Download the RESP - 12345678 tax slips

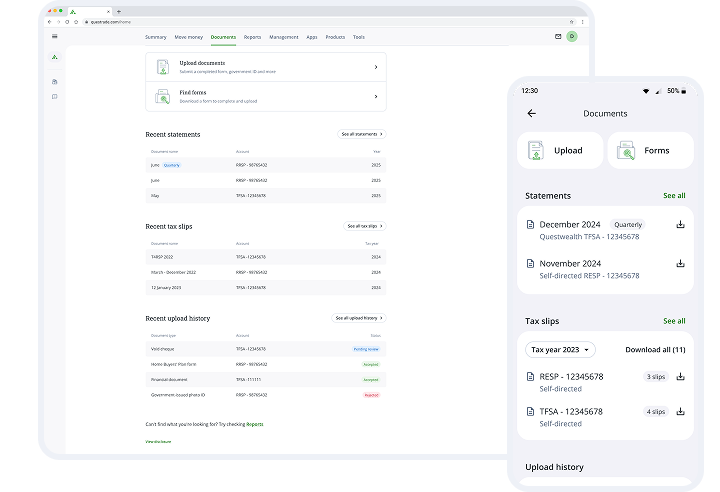681,376
